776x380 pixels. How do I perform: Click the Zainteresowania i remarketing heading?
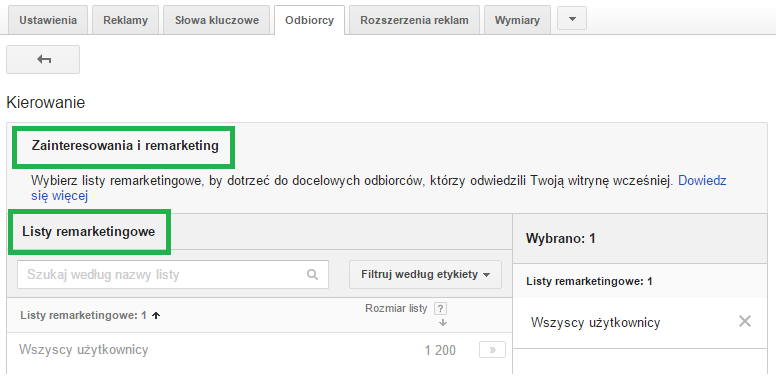125,146
